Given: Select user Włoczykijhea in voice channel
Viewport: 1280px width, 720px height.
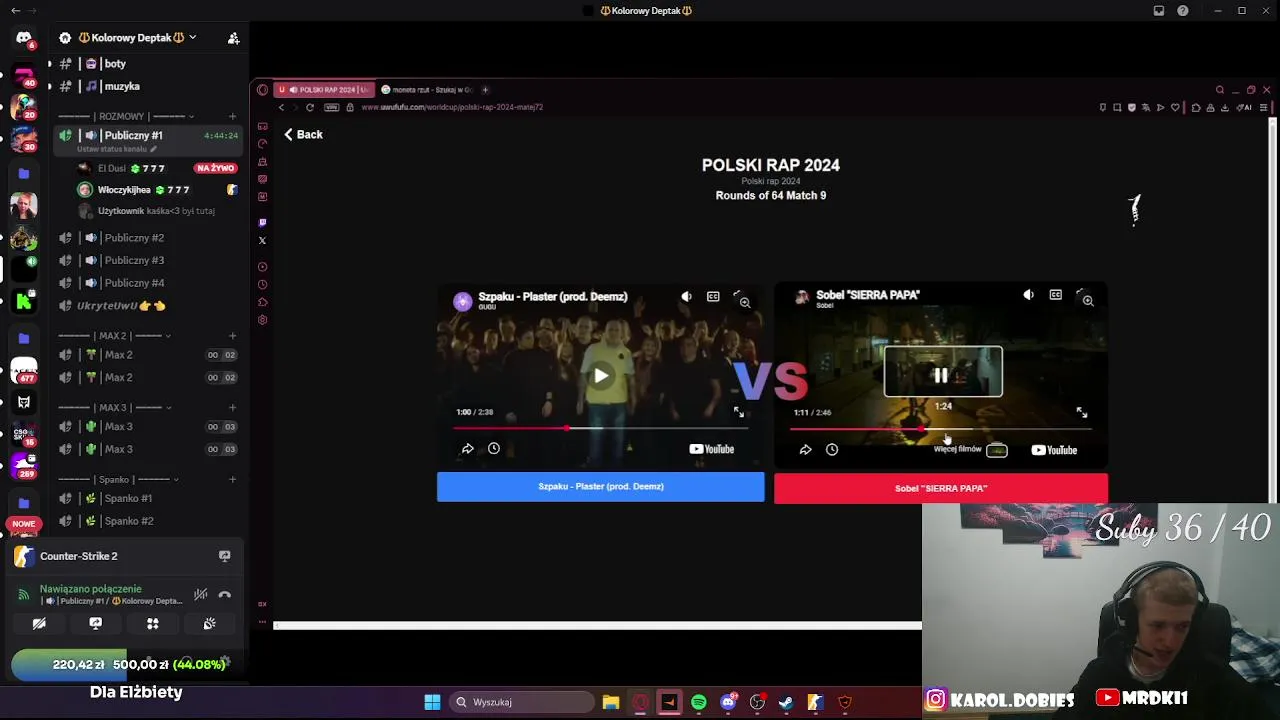Looking at the screenshot, I should pos(158,190).
